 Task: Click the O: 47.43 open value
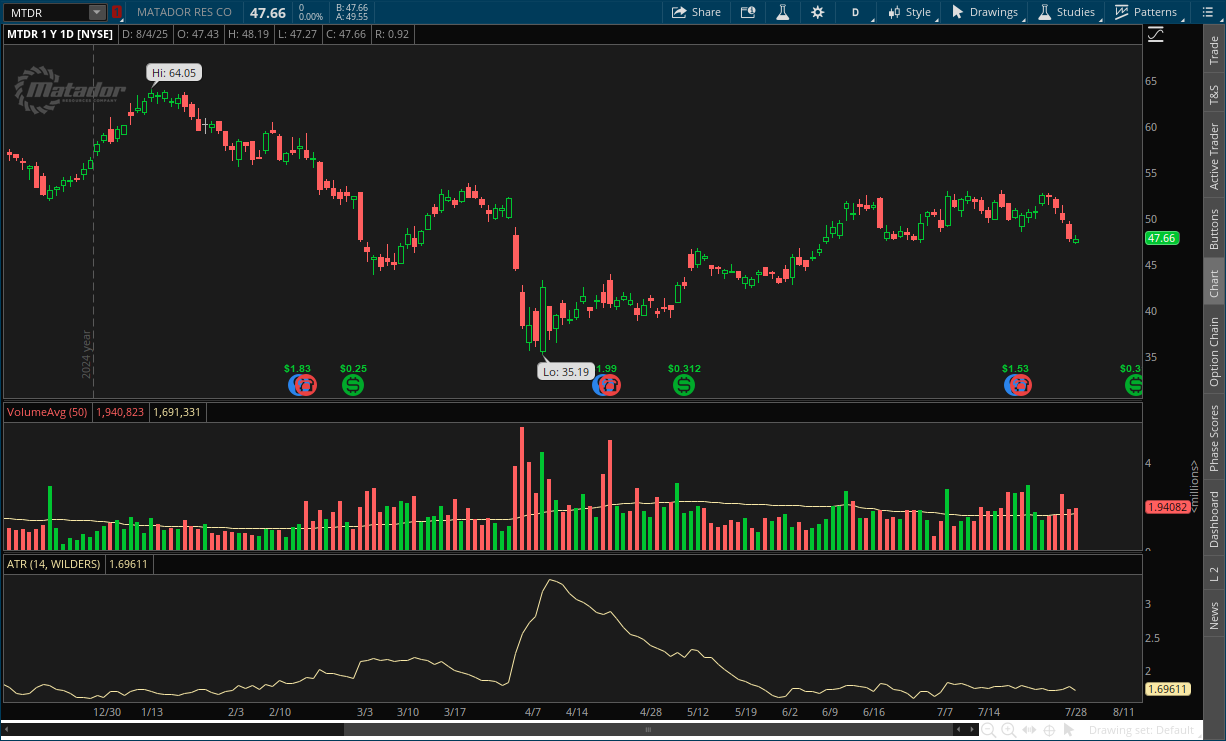click(x=196, y=34)
